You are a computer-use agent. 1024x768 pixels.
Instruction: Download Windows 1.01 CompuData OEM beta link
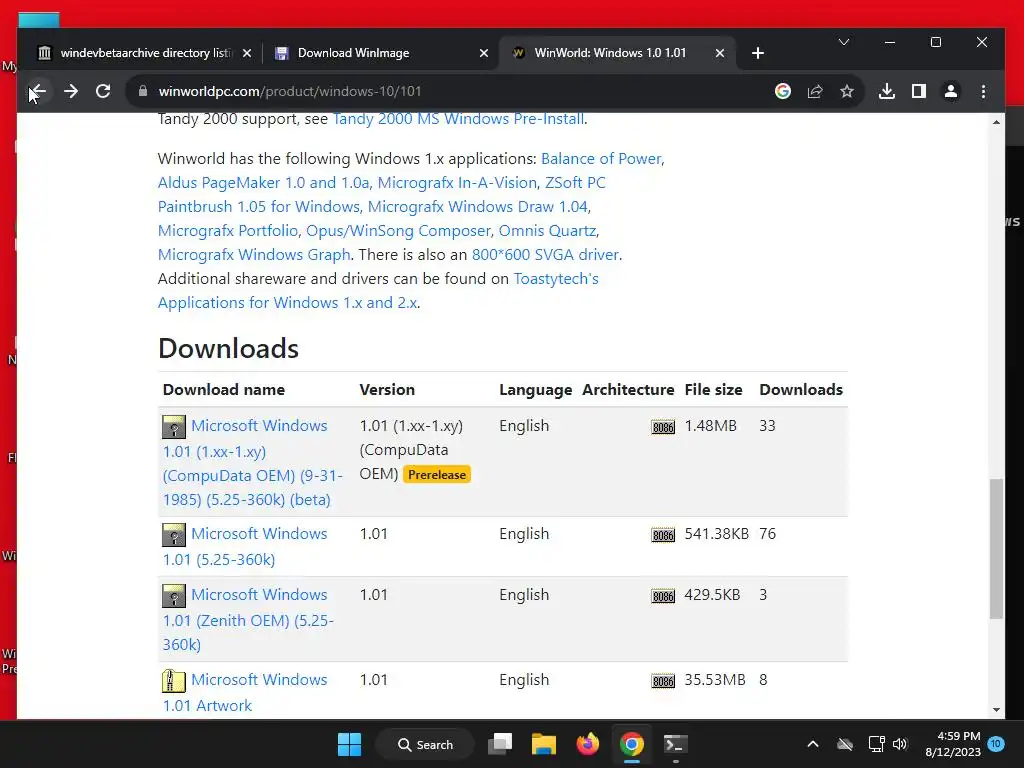252,462
